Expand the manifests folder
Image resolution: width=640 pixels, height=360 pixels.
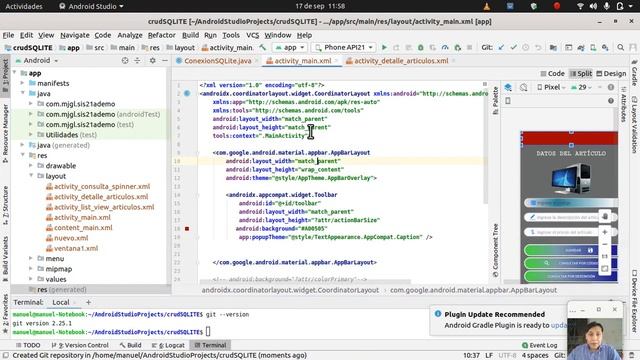coord(22,83)
